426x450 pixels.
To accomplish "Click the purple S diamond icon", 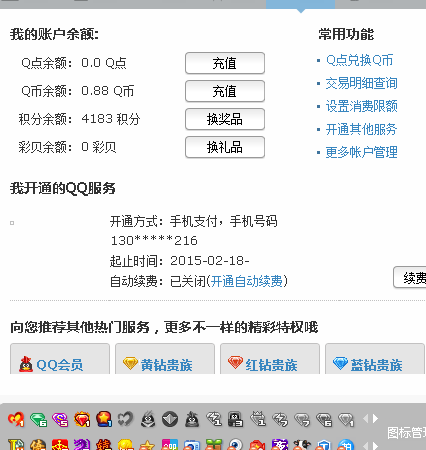I will (60, 419).
